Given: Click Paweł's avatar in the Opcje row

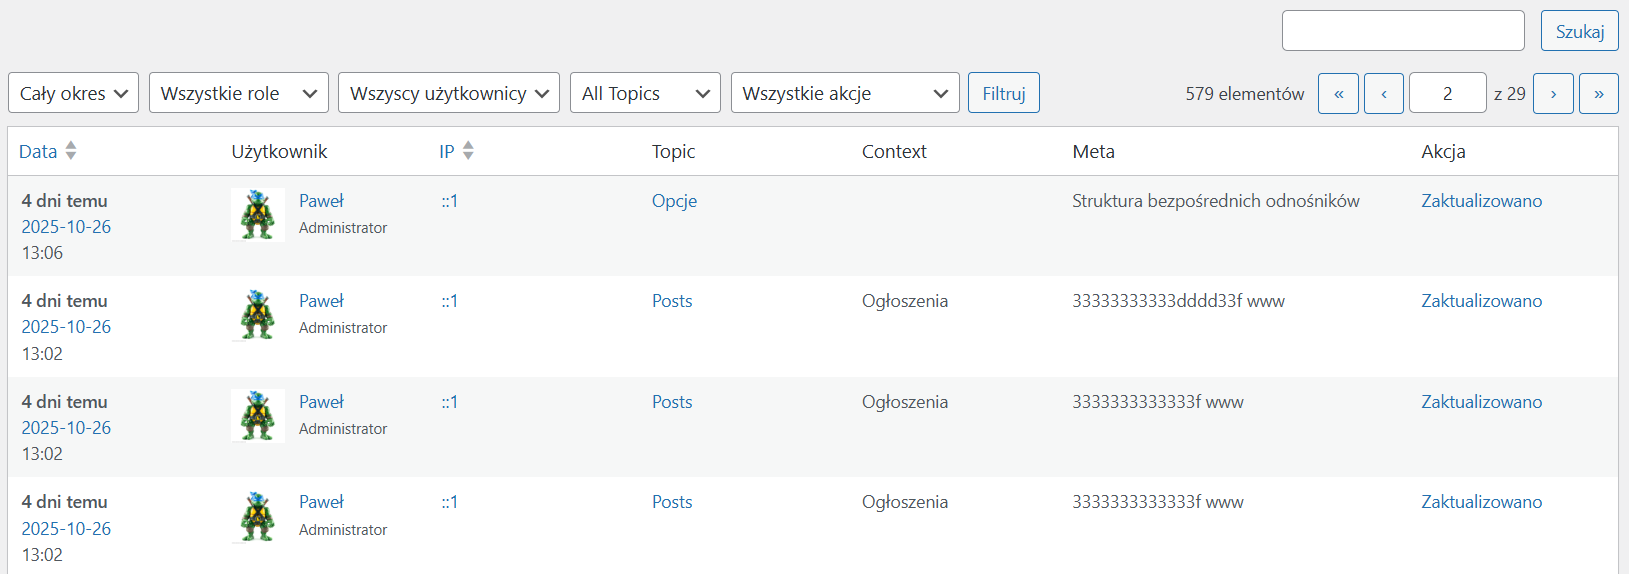Looking at the screenshot, I should [257, 215].
